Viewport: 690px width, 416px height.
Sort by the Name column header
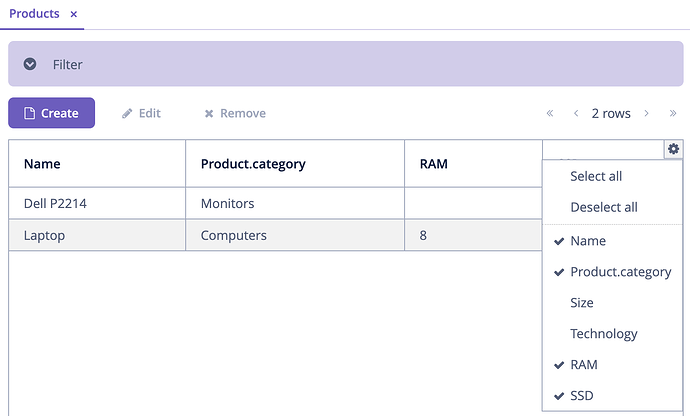[42, 164]
